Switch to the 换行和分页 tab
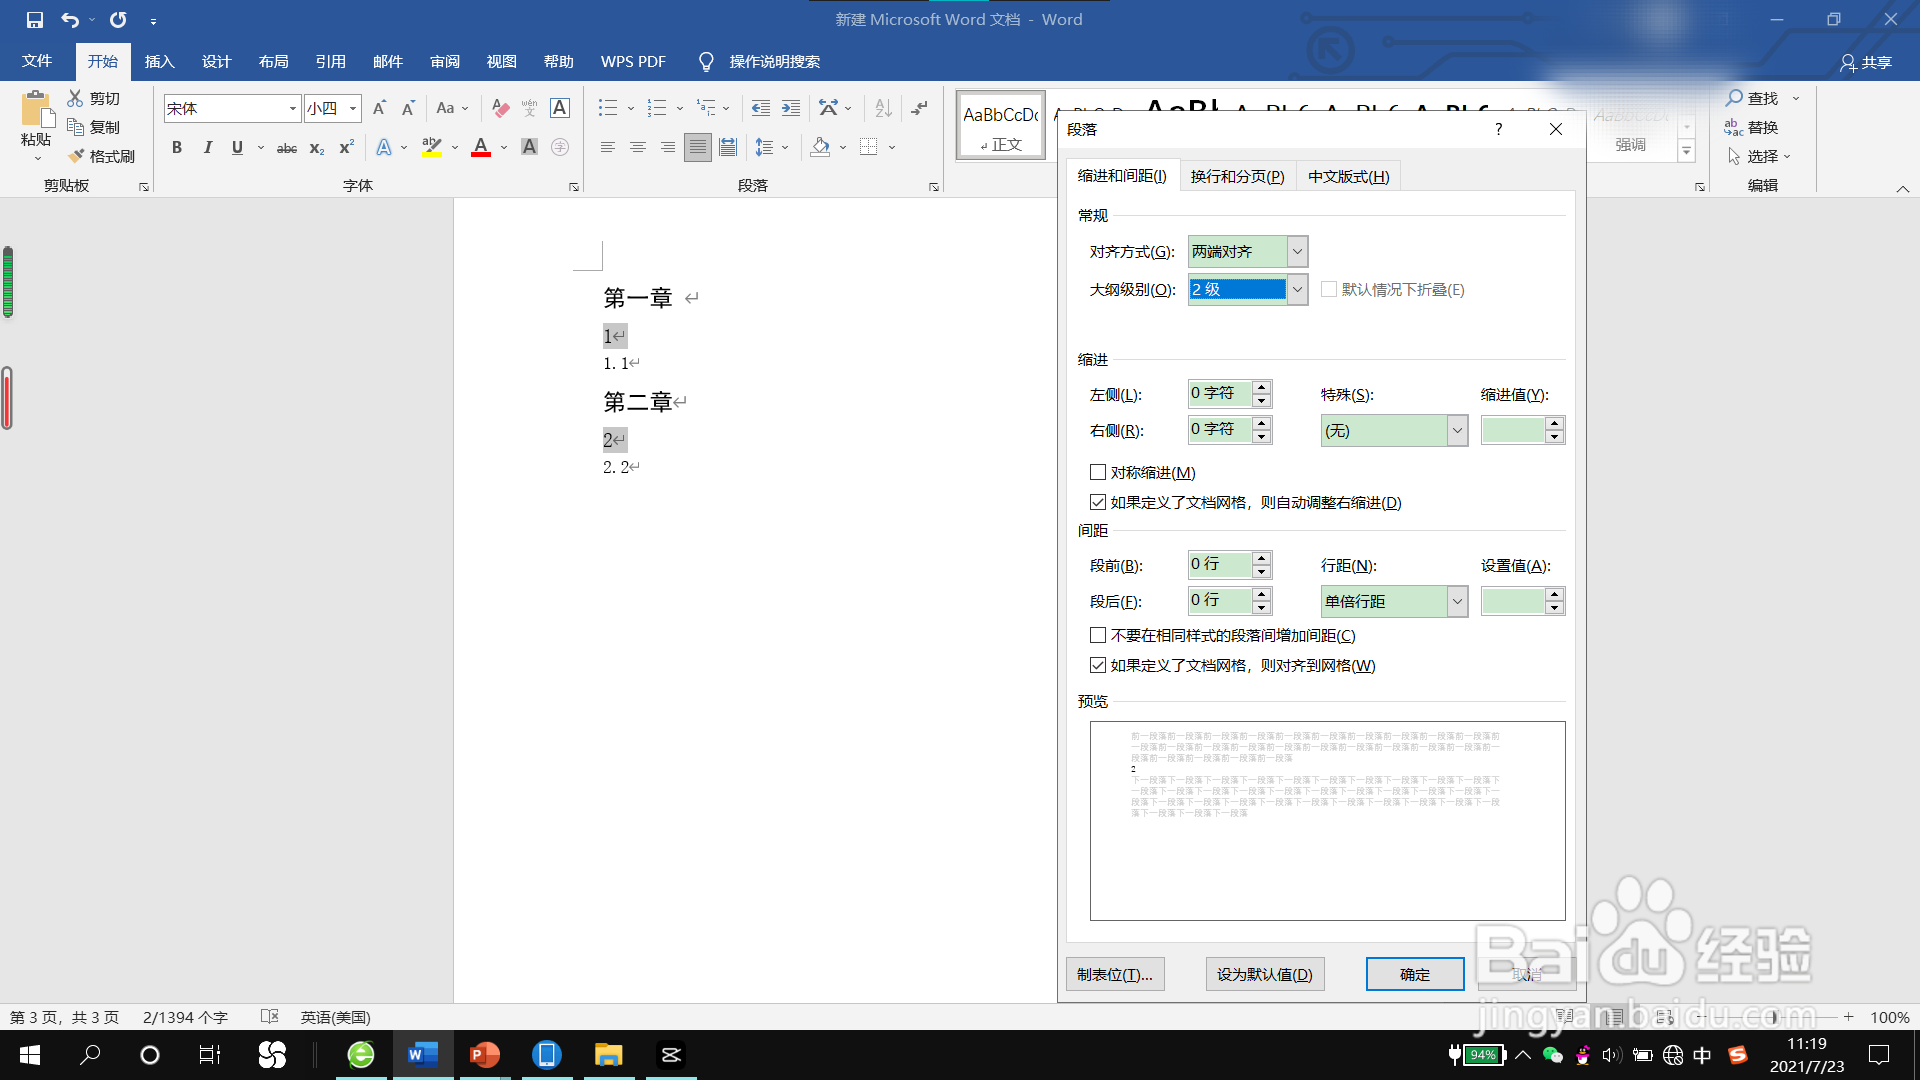 coord(1237,177)
